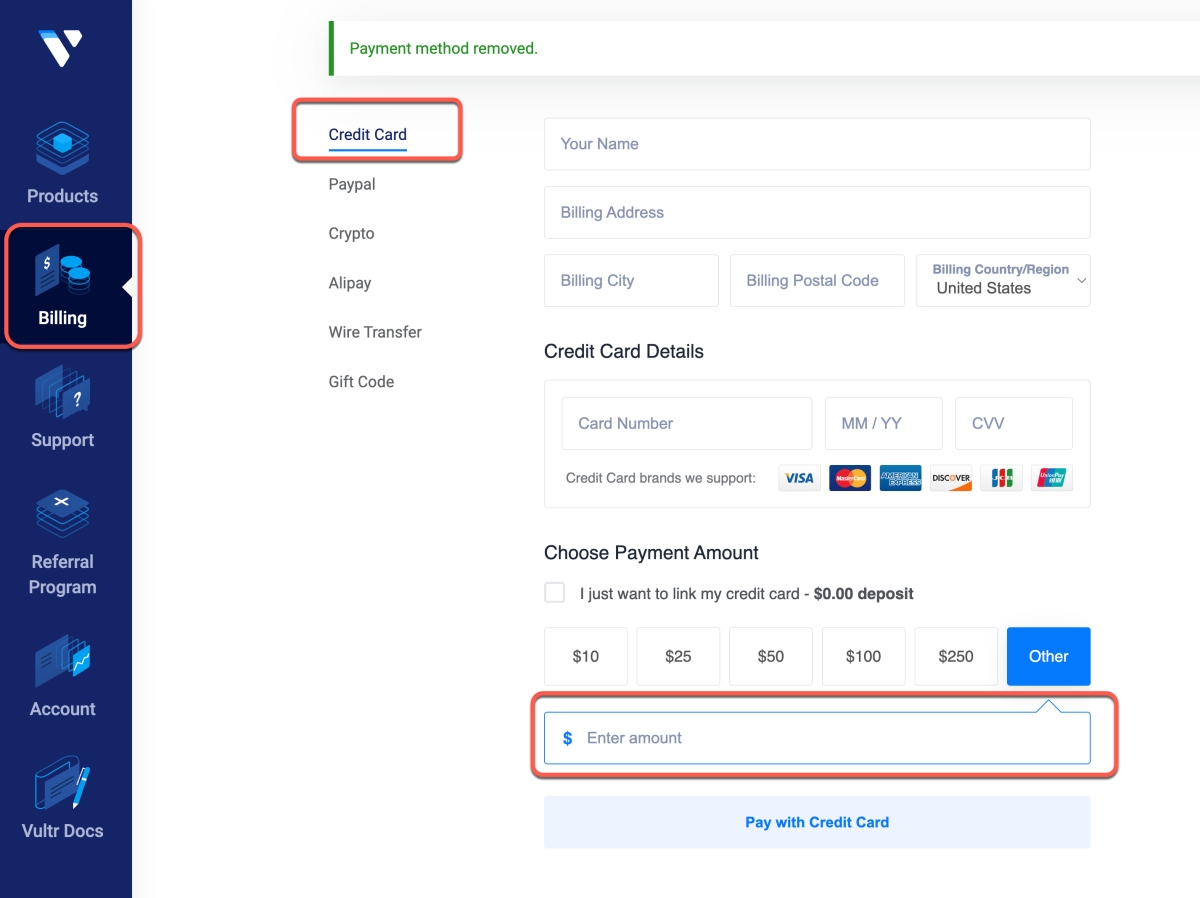Open the Products sidebar icon
Screen dimensions: 1200x898
coord(62,148)
